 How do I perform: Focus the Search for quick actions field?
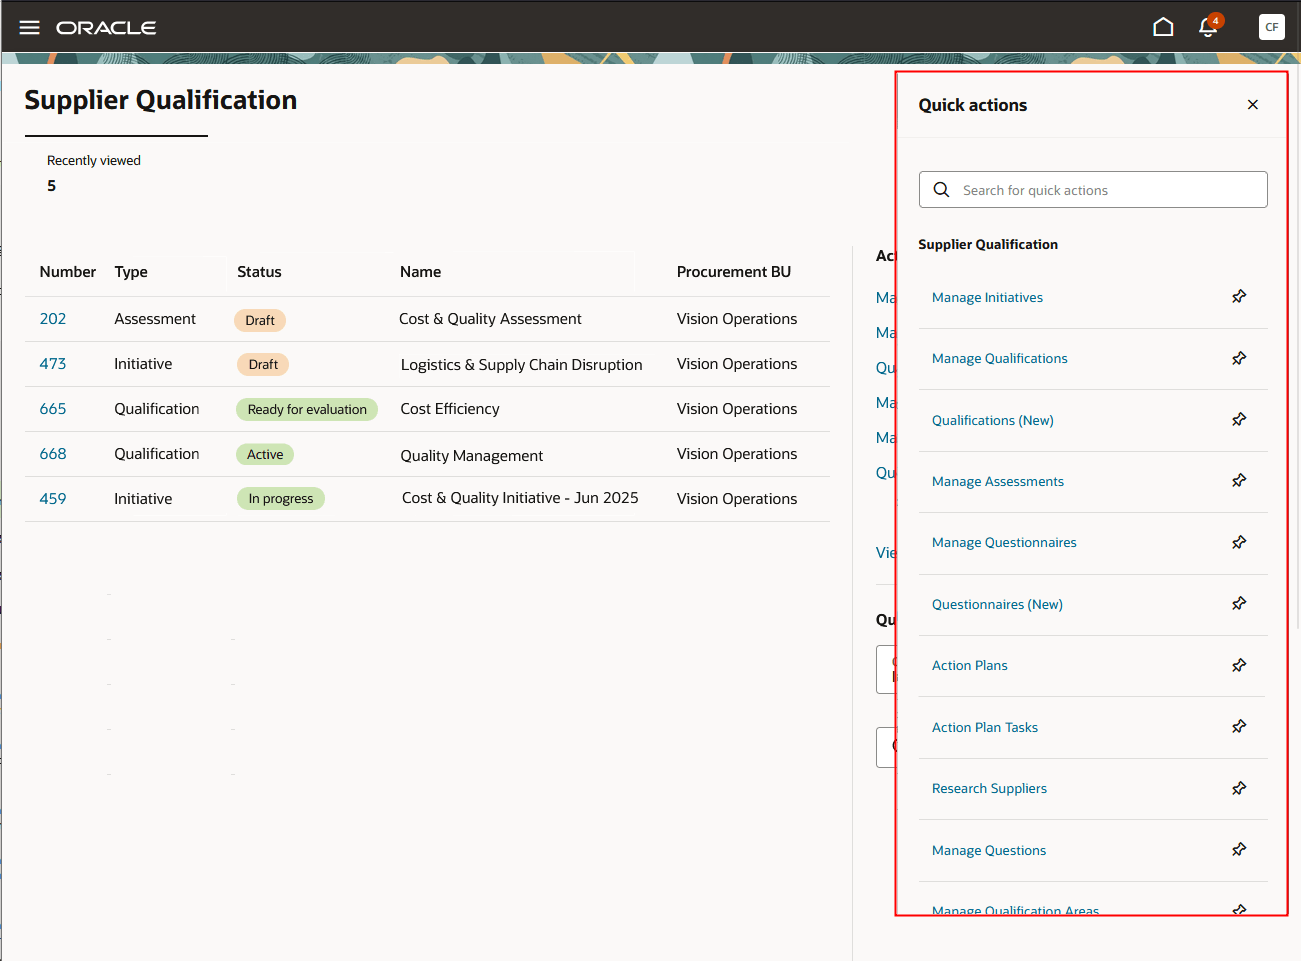(x=1093, y=190)
